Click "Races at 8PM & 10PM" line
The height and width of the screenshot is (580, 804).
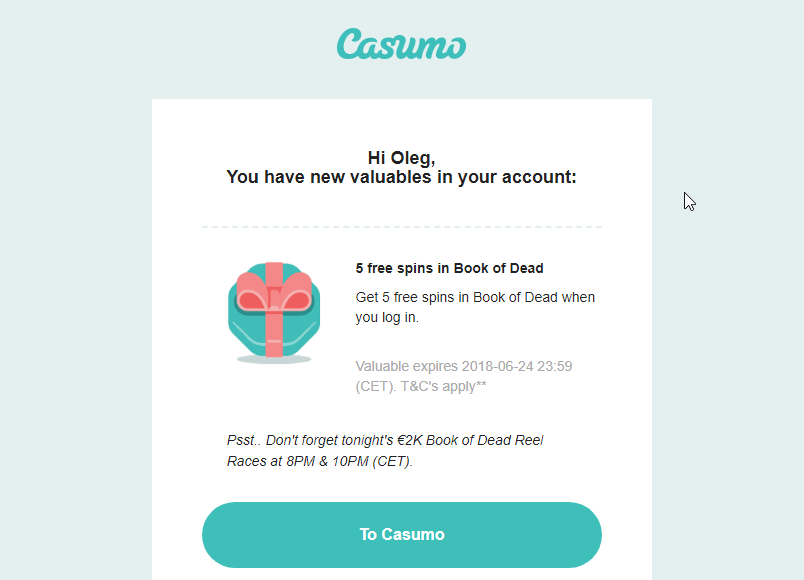(319, 461)
